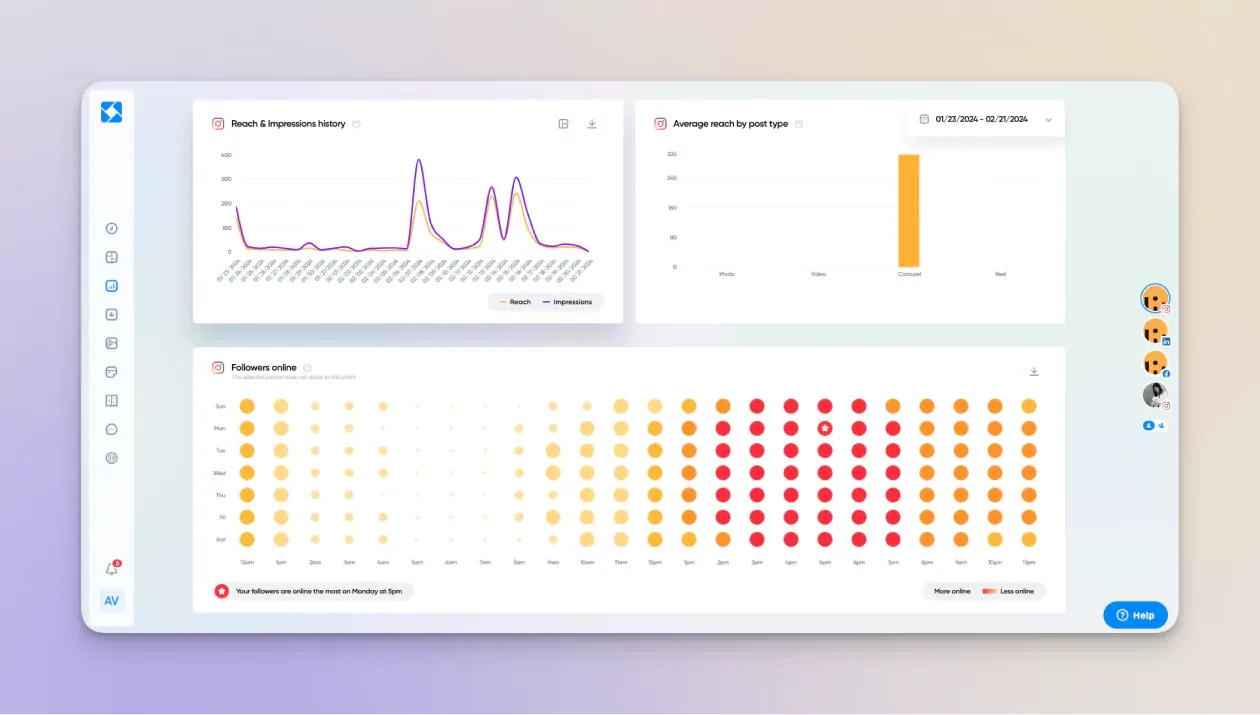This screenshot has height=715, width=1260.
Task: Open the dashboard grid icon in sidebar
Action: tap(112, 257)
